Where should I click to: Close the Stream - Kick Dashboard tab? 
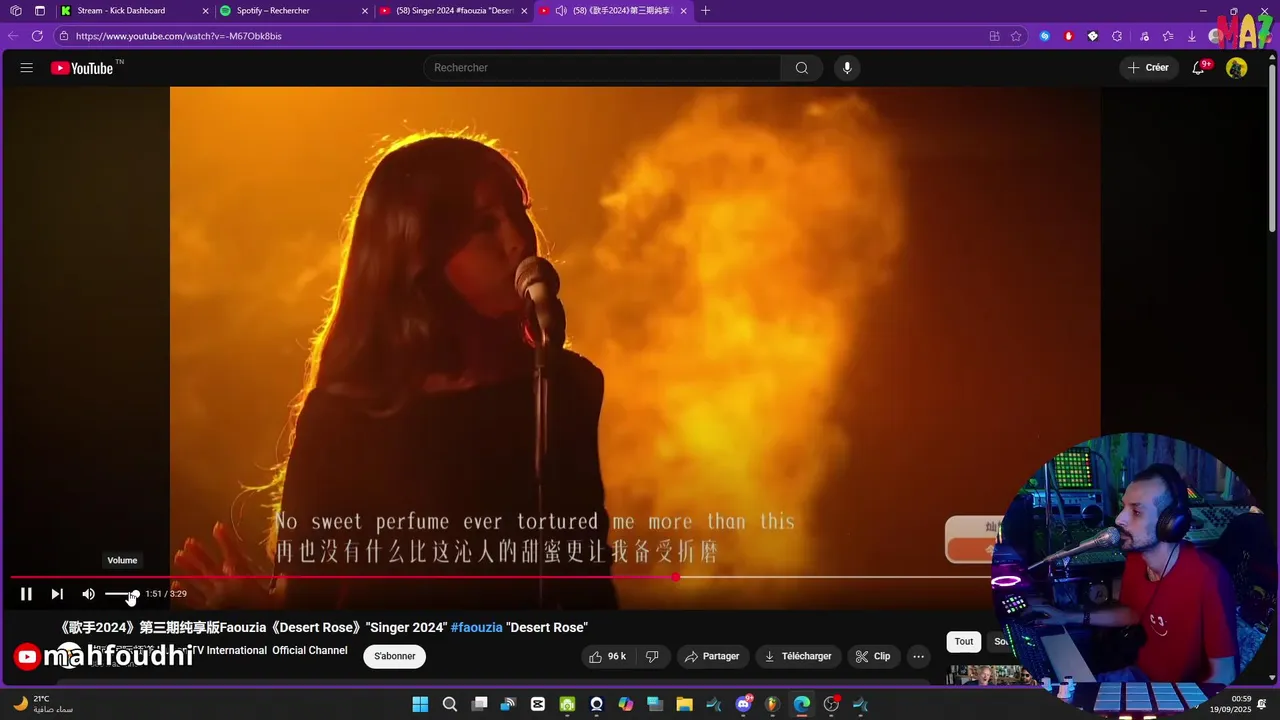pyautogui.click(x=206, y=11)
